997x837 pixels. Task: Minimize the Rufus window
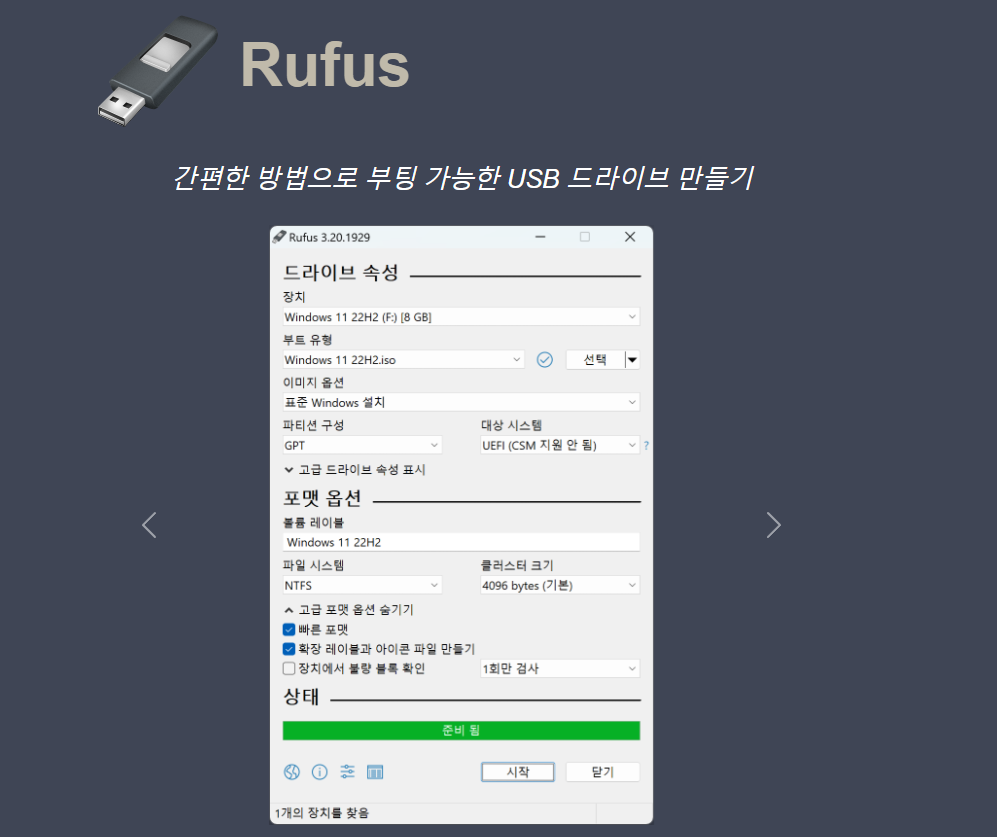540,237
